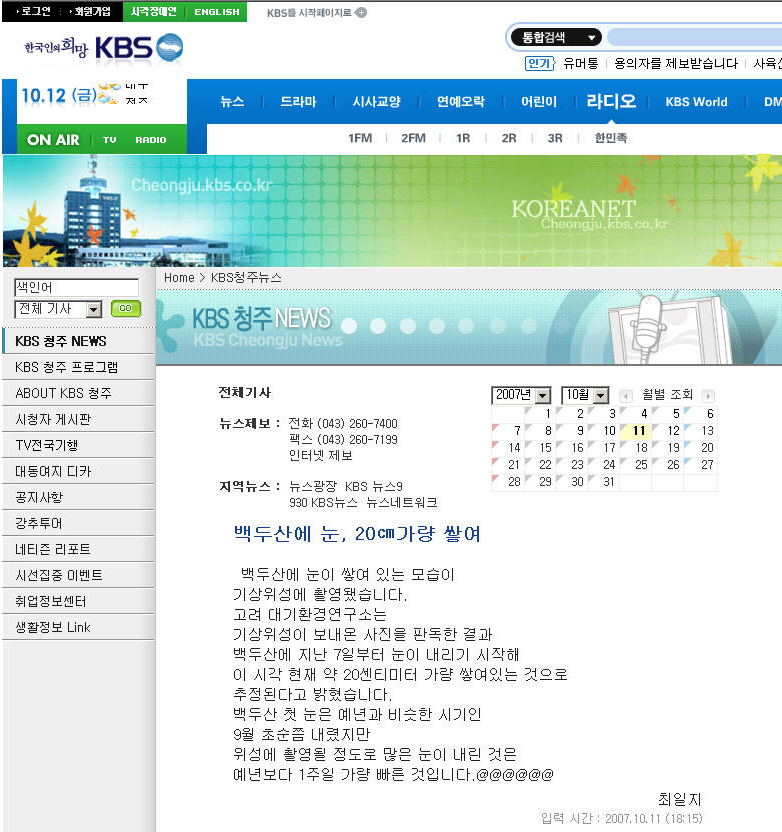Open the 라디오 main menu
This screenshot has height=832, width=782.
(611, 101)
